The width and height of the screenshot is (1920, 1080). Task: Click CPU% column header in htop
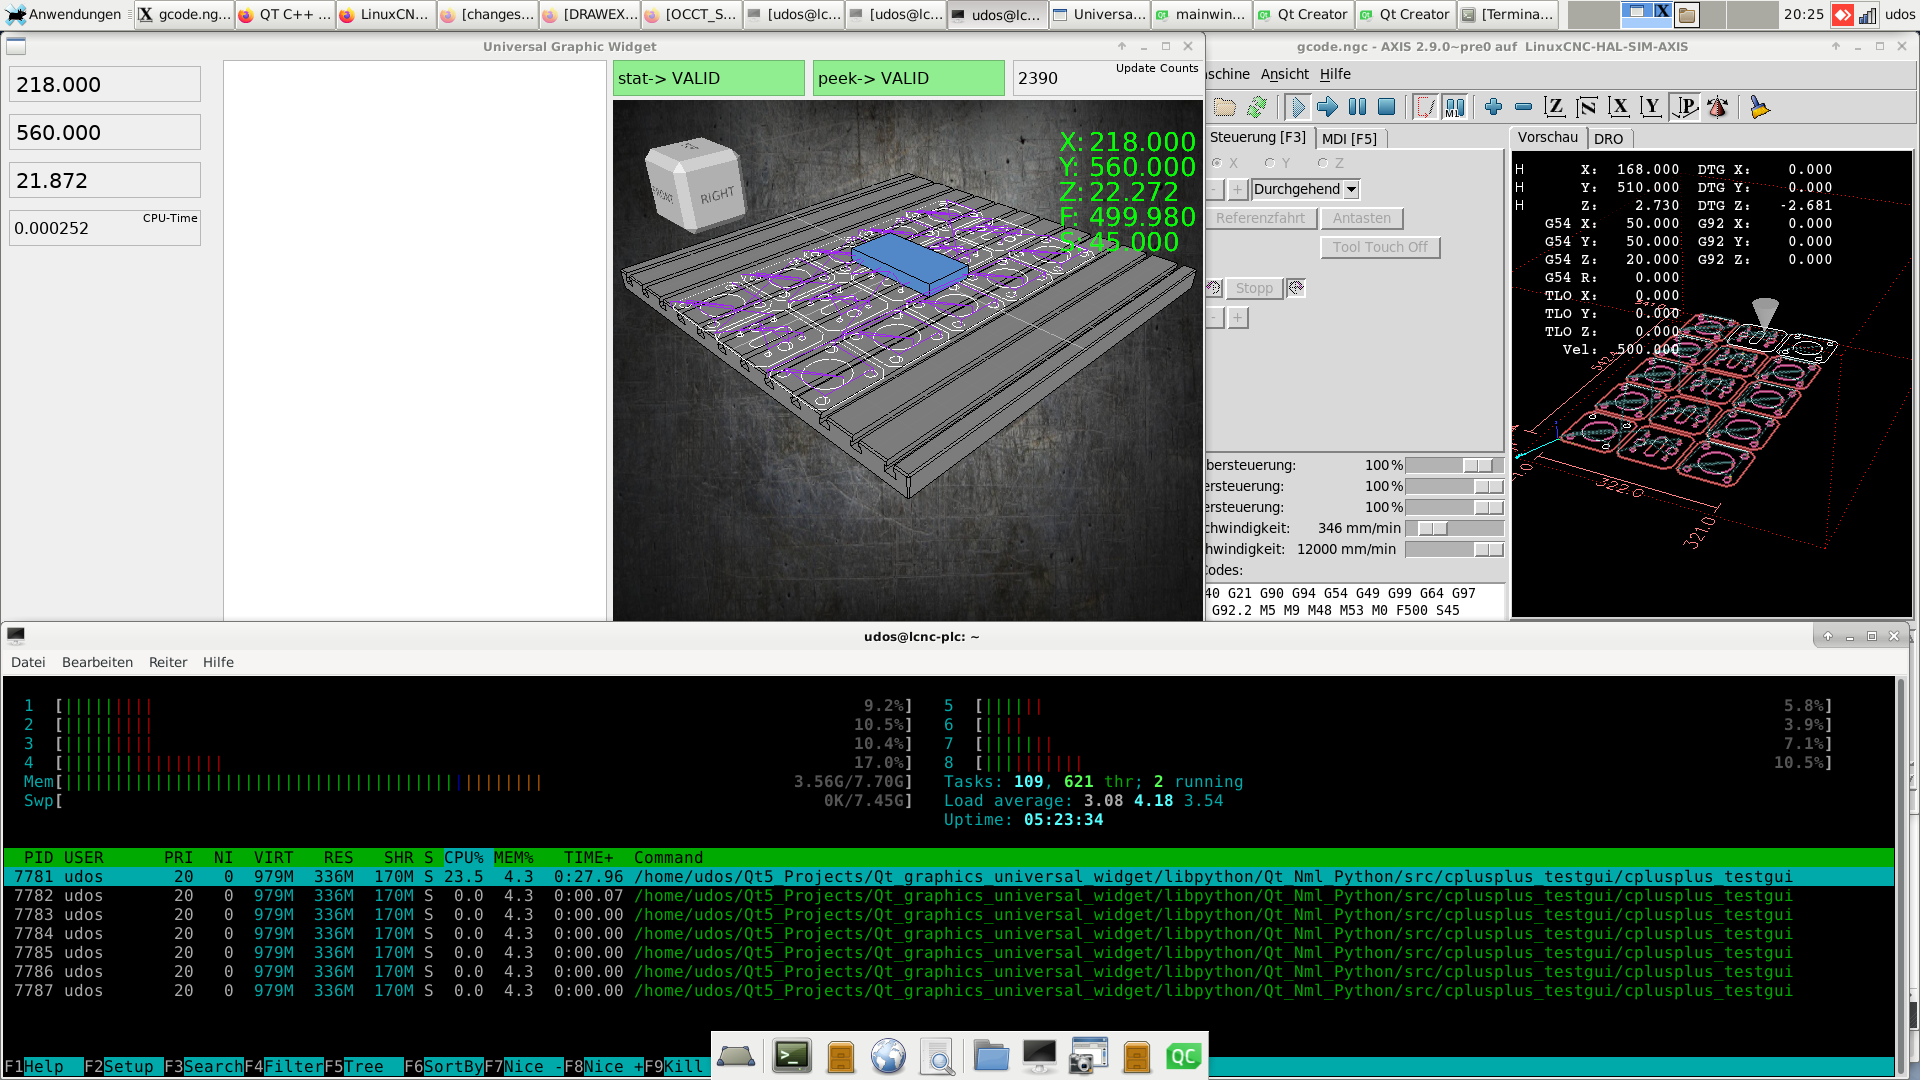(464, 858)
